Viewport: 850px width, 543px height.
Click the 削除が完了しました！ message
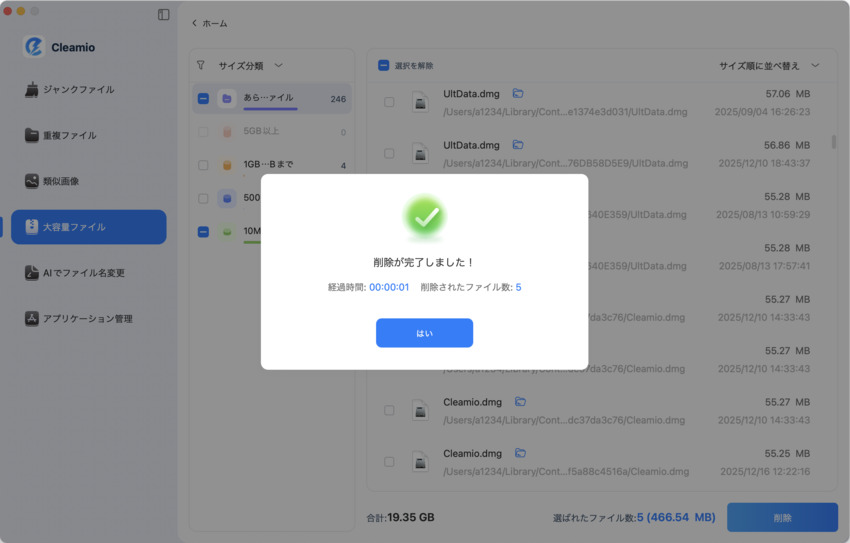pos(424,262)
